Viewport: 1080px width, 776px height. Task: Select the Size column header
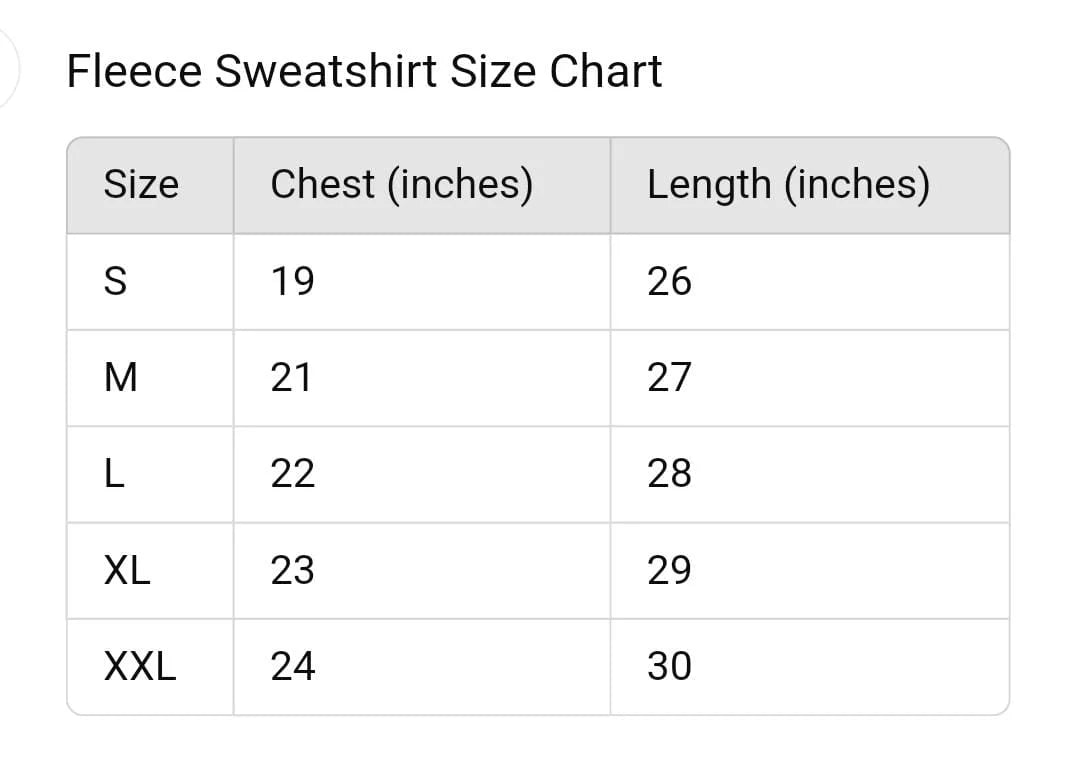tap(141, 185)
